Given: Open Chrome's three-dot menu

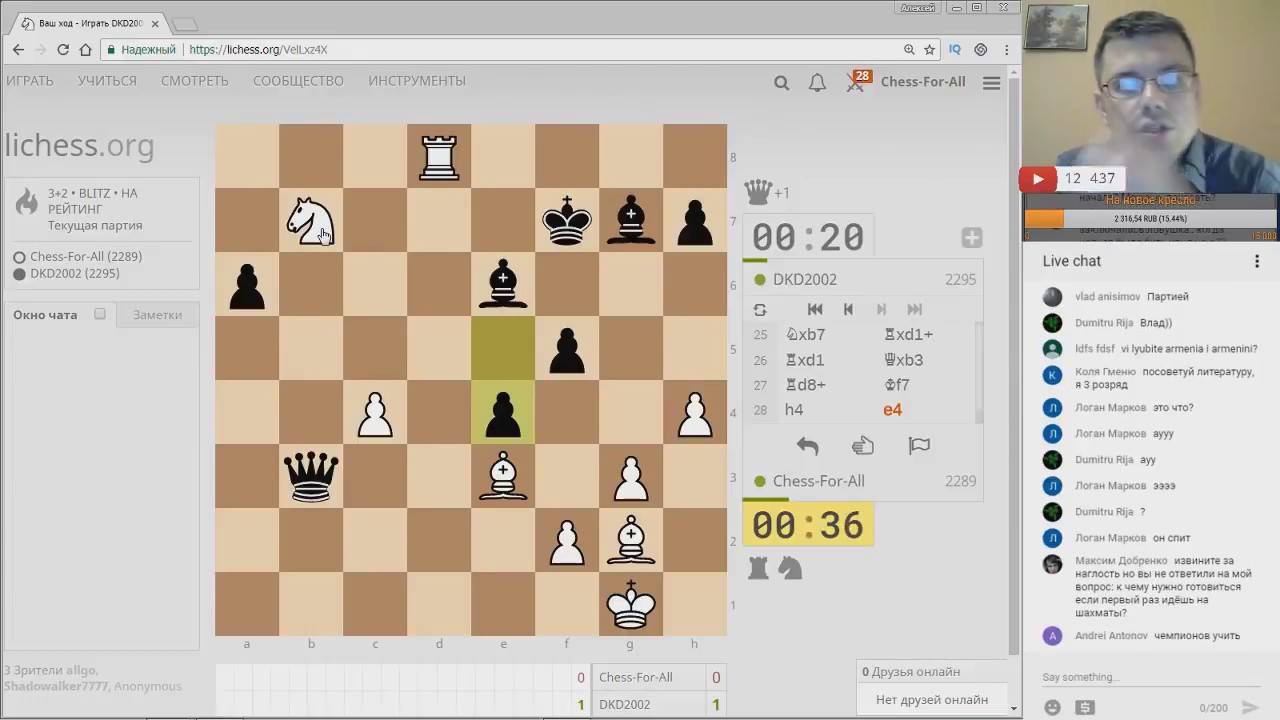Looking at the screenshot, I should pyautogui.click(x=1006, y=49).
